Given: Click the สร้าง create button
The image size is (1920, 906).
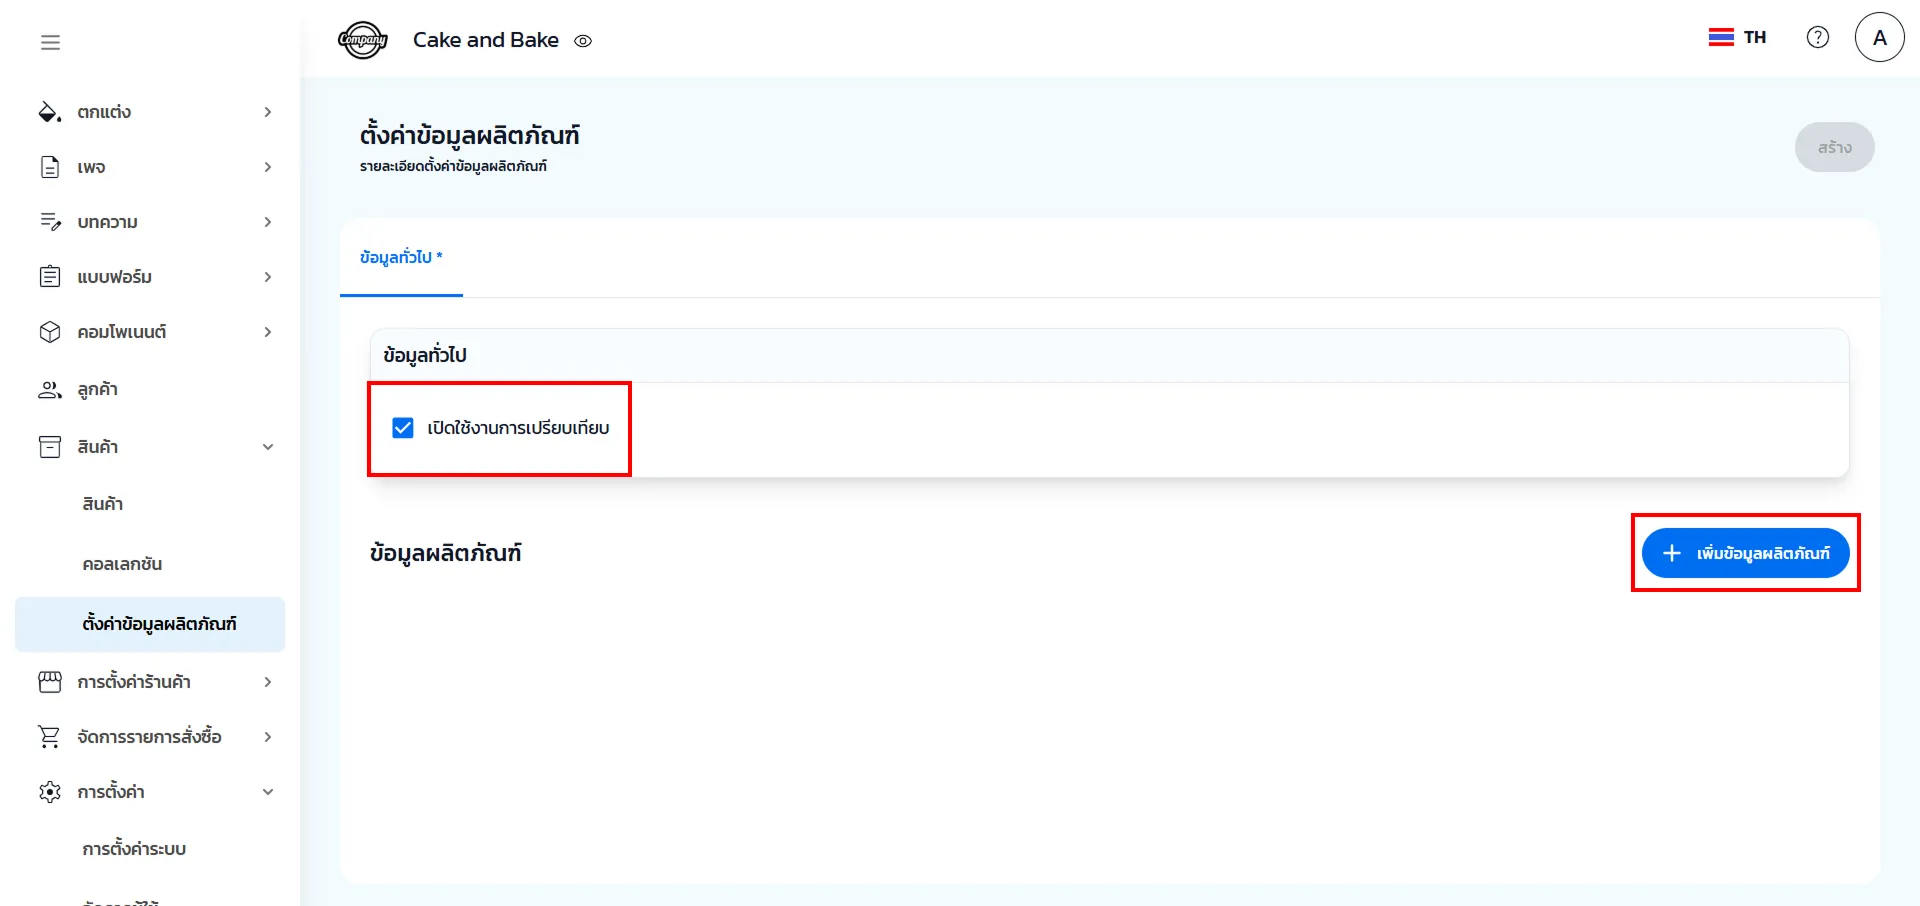Looking at the screenshot, I should click(x=1834, y=147).
